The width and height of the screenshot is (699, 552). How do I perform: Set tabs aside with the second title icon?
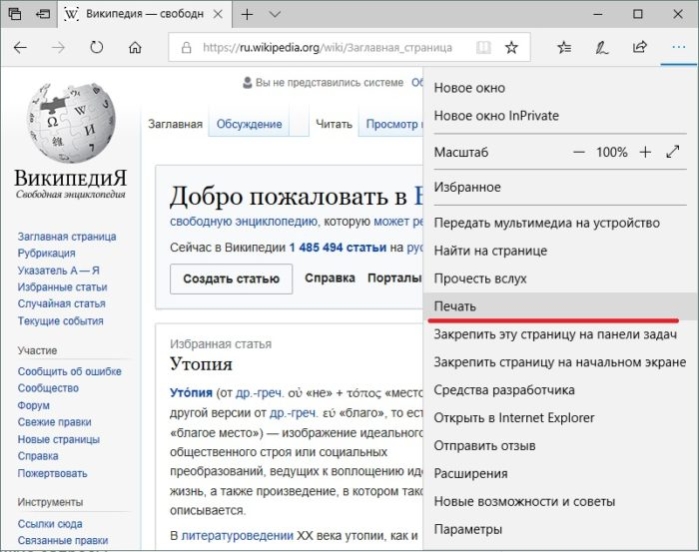43,14
